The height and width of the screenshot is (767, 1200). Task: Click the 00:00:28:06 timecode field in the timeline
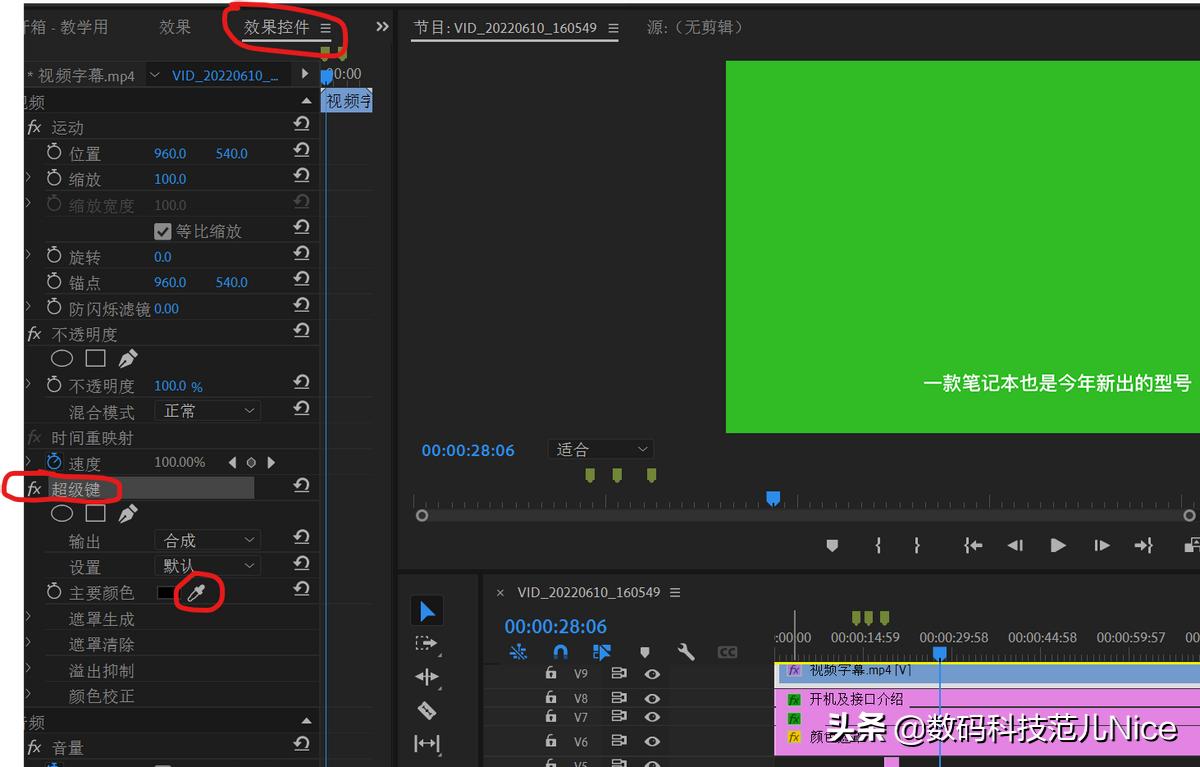(556, 626)
